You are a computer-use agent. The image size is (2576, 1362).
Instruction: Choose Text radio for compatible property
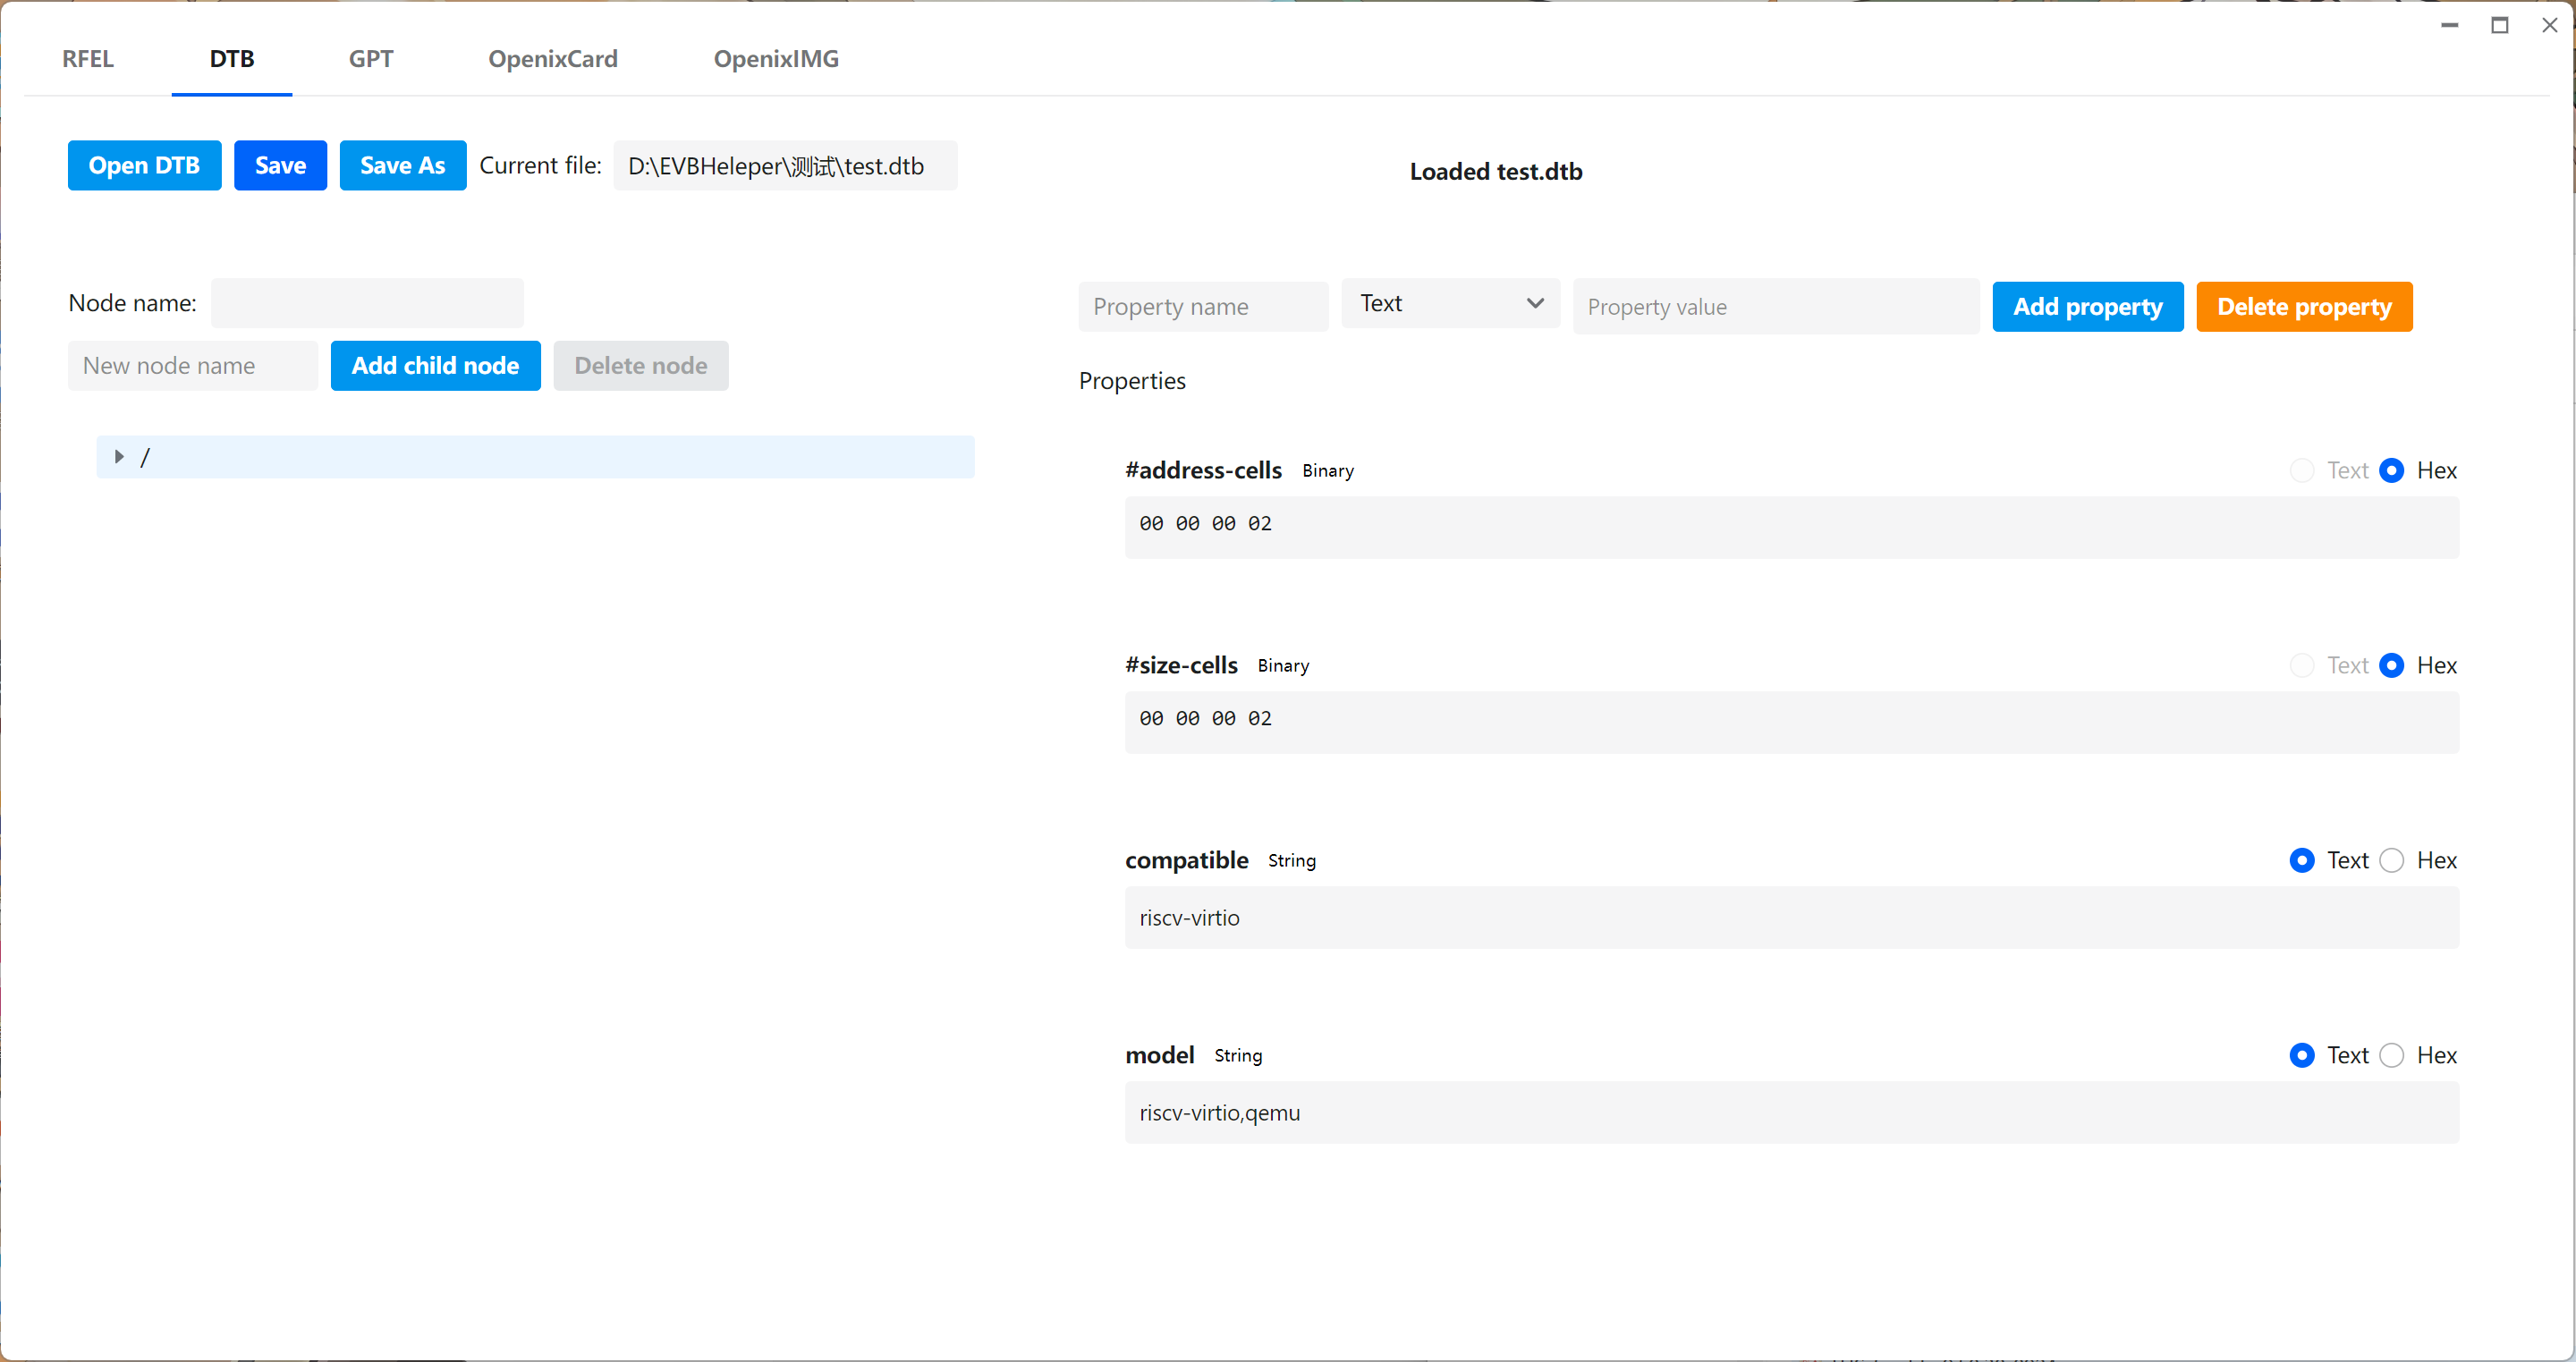(2301, 860)
